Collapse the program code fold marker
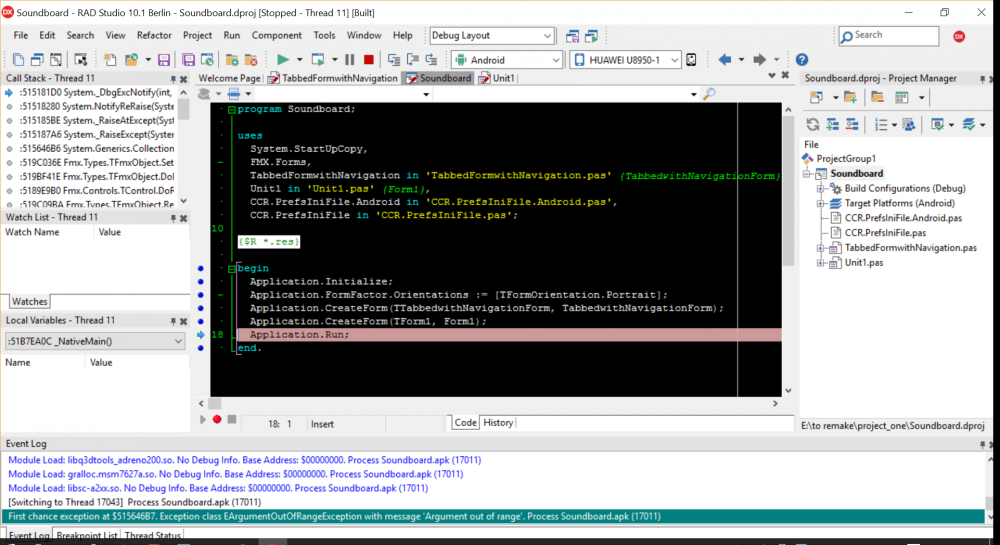 coord(232,110)
